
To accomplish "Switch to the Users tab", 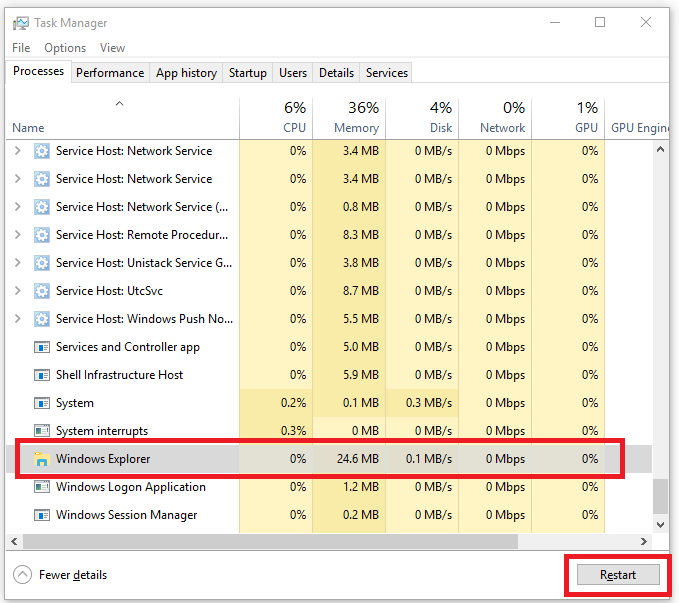I will [293, 73].
